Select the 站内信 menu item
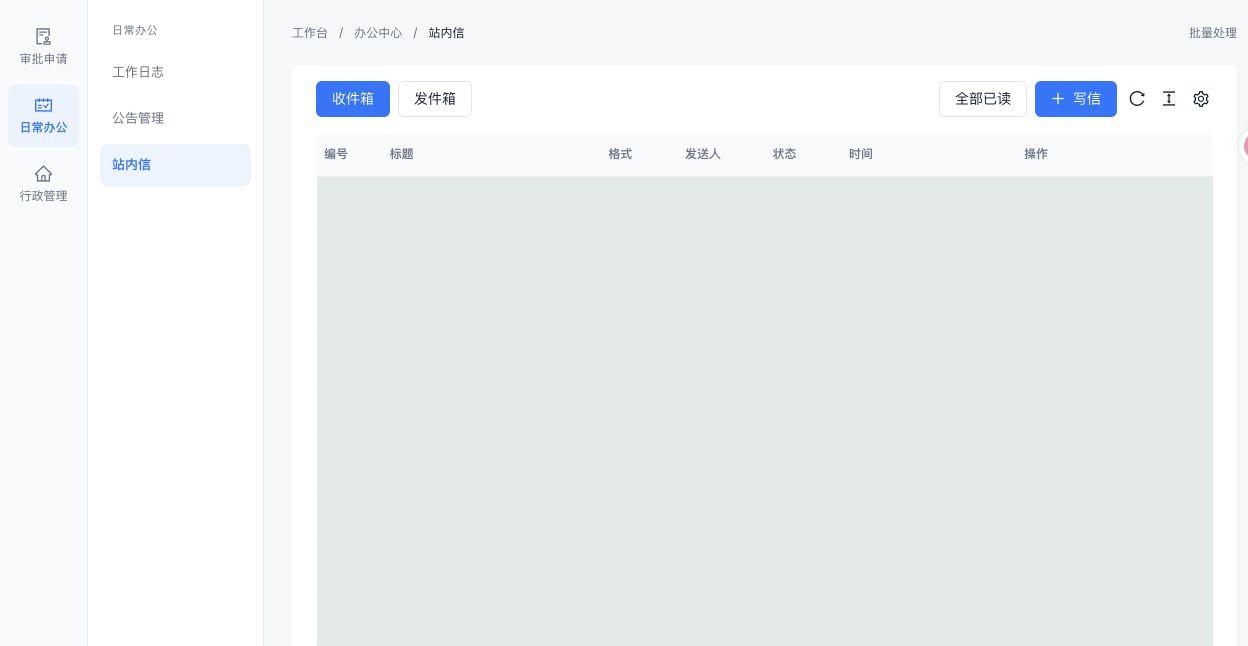 [x=175, y=165]
